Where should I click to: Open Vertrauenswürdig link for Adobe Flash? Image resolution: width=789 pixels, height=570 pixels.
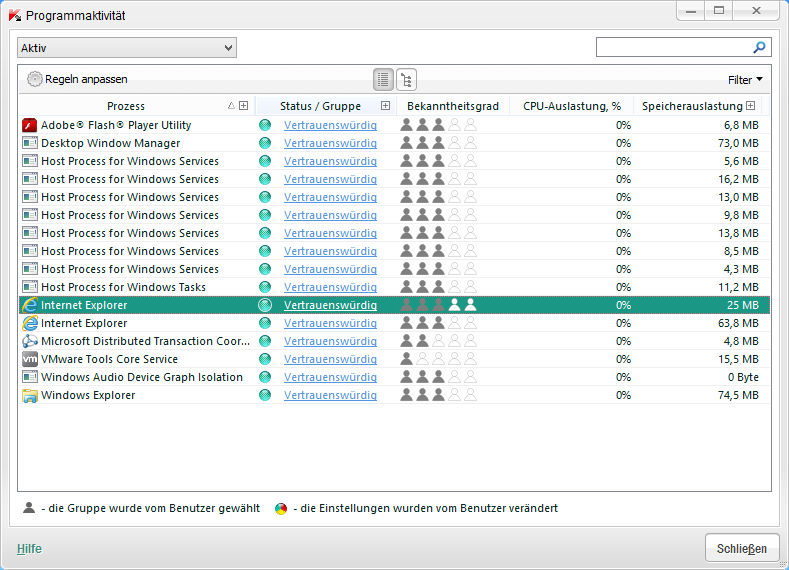click(330, 125)
